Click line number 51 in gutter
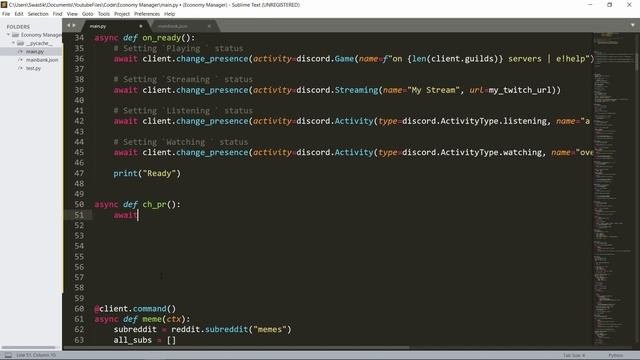Screen dimensions: 640x360 pos(79,215)
